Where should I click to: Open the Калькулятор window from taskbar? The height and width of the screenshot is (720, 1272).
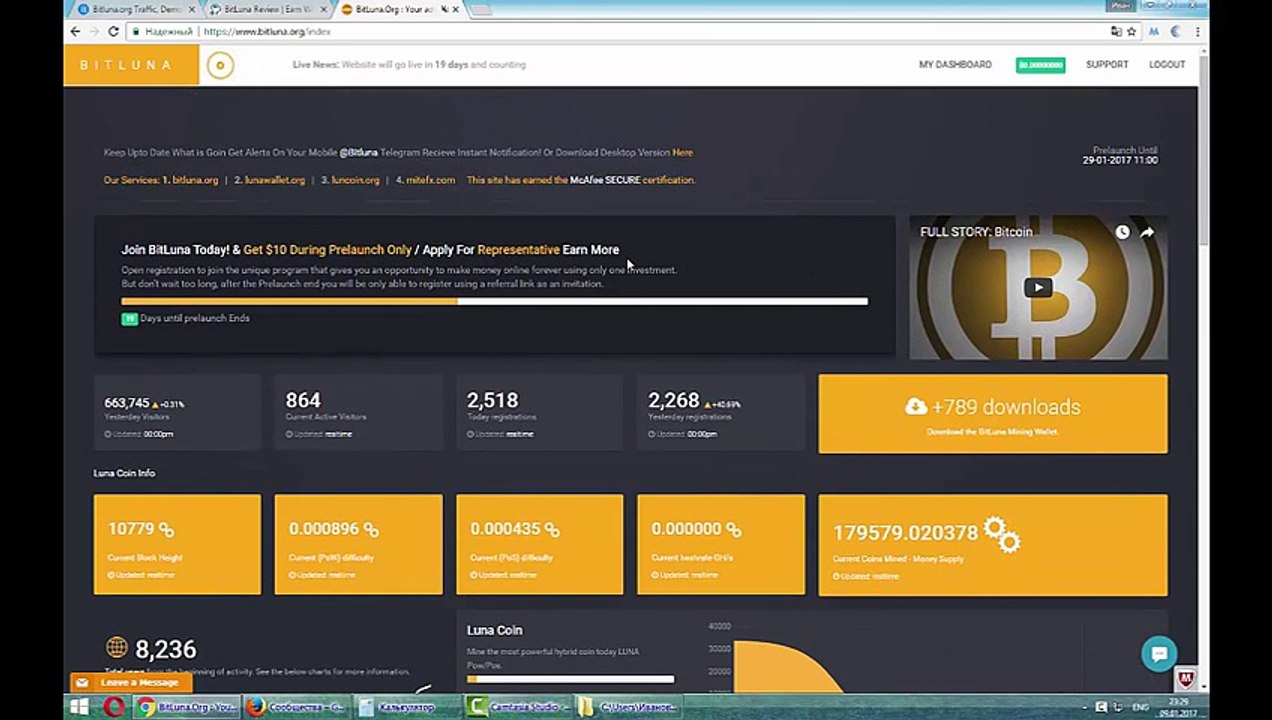tap(406, 707)
